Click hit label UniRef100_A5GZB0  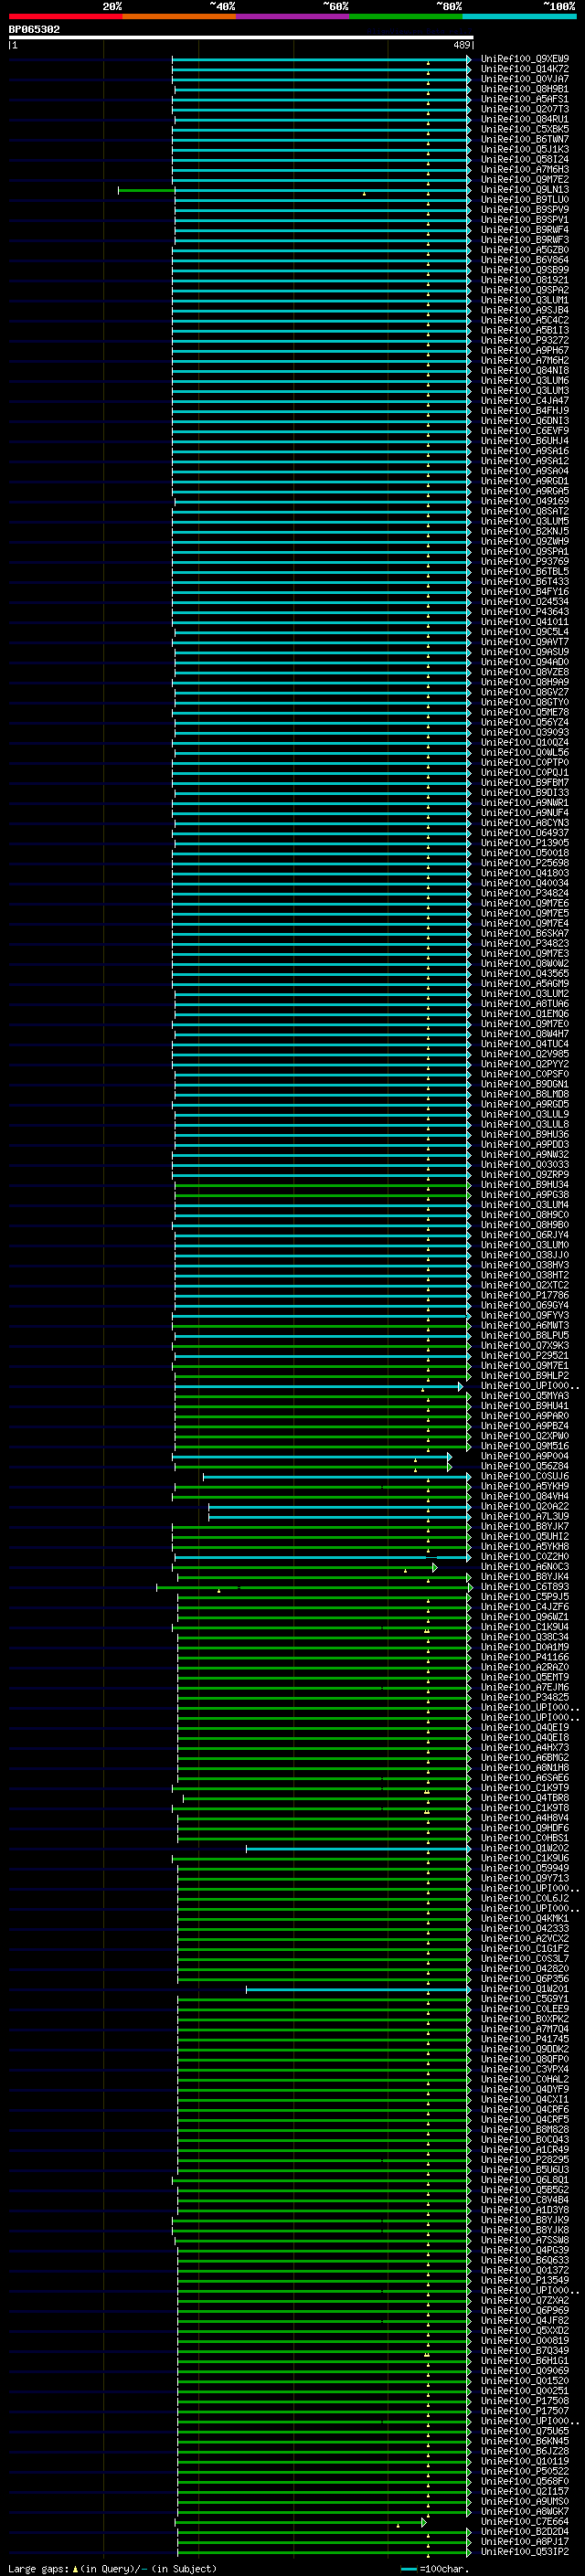tap(525, 250)
